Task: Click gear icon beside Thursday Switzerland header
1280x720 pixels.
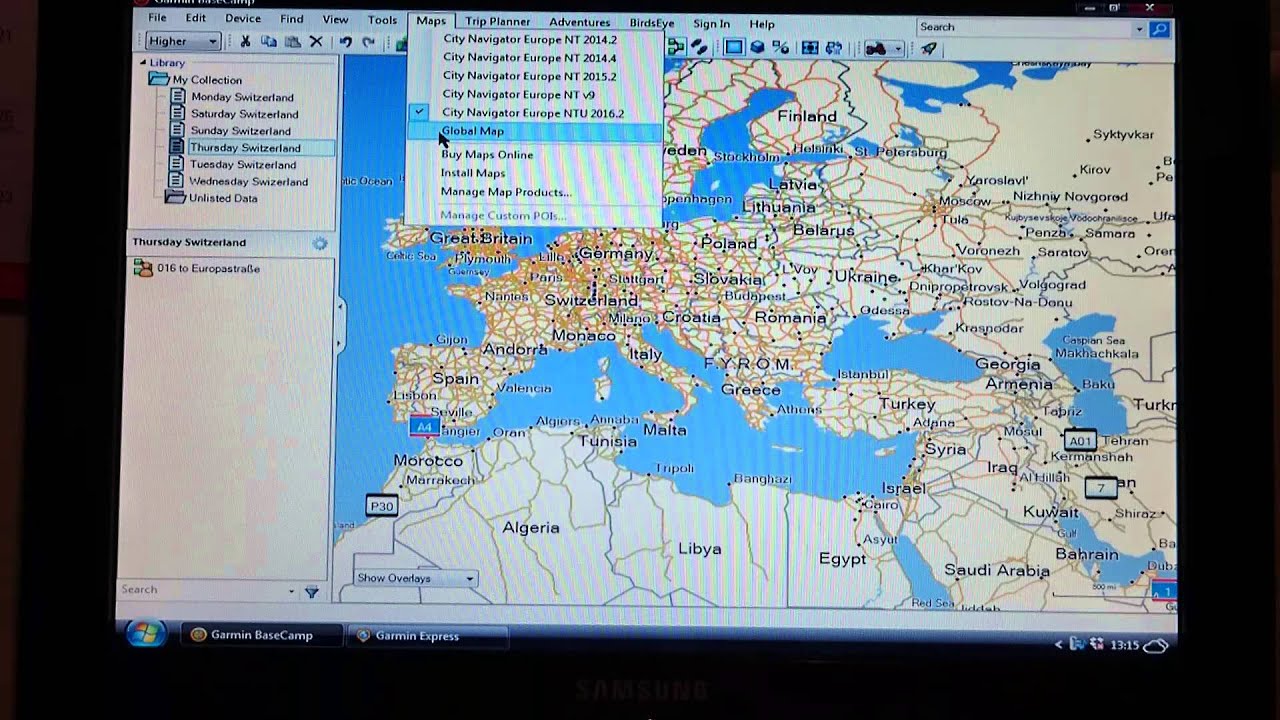Action: pos(319,243)
